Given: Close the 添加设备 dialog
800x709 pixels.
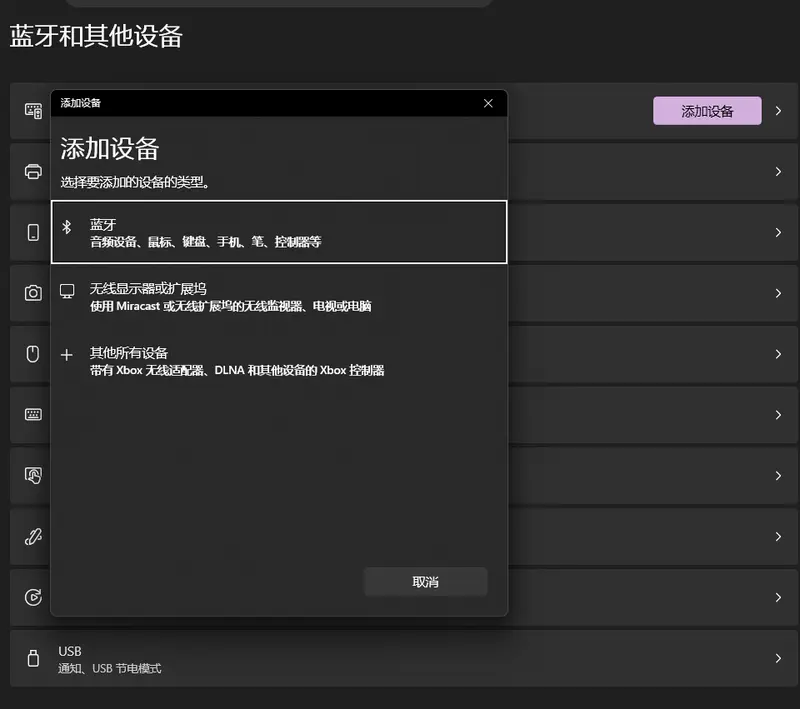Looking at the screenshot, I should (488, 104).
